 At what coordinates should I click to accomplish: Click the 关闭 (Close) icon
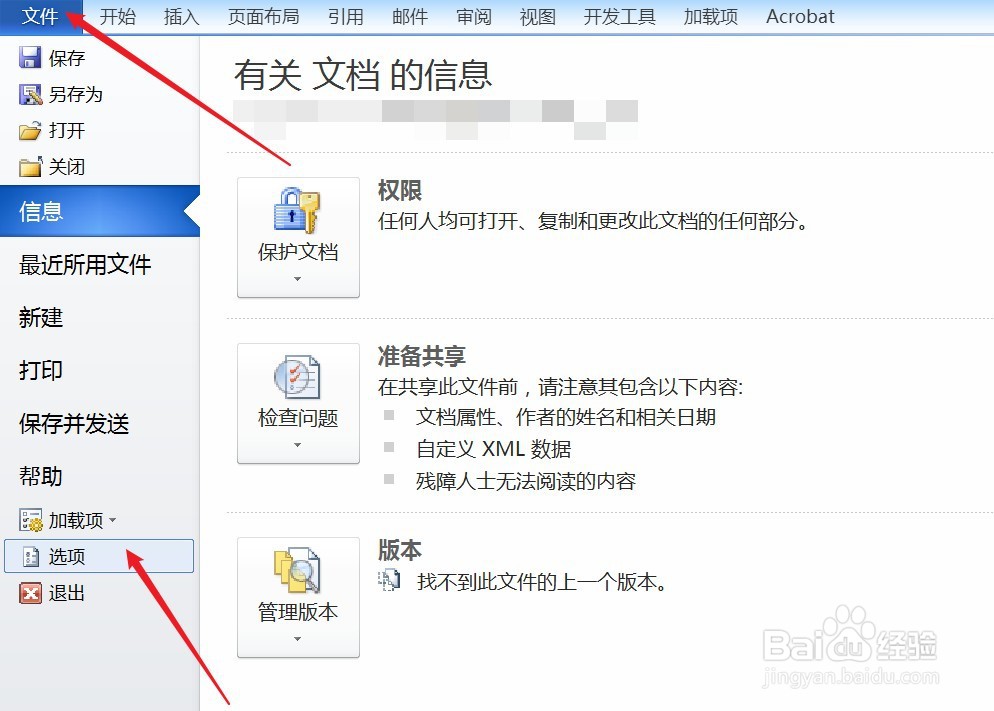(x=29, y=166)
